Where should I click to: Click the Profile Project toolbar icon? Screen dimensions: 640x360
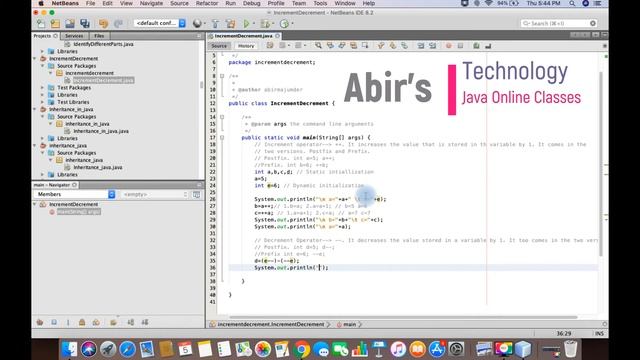pos(284,24)
